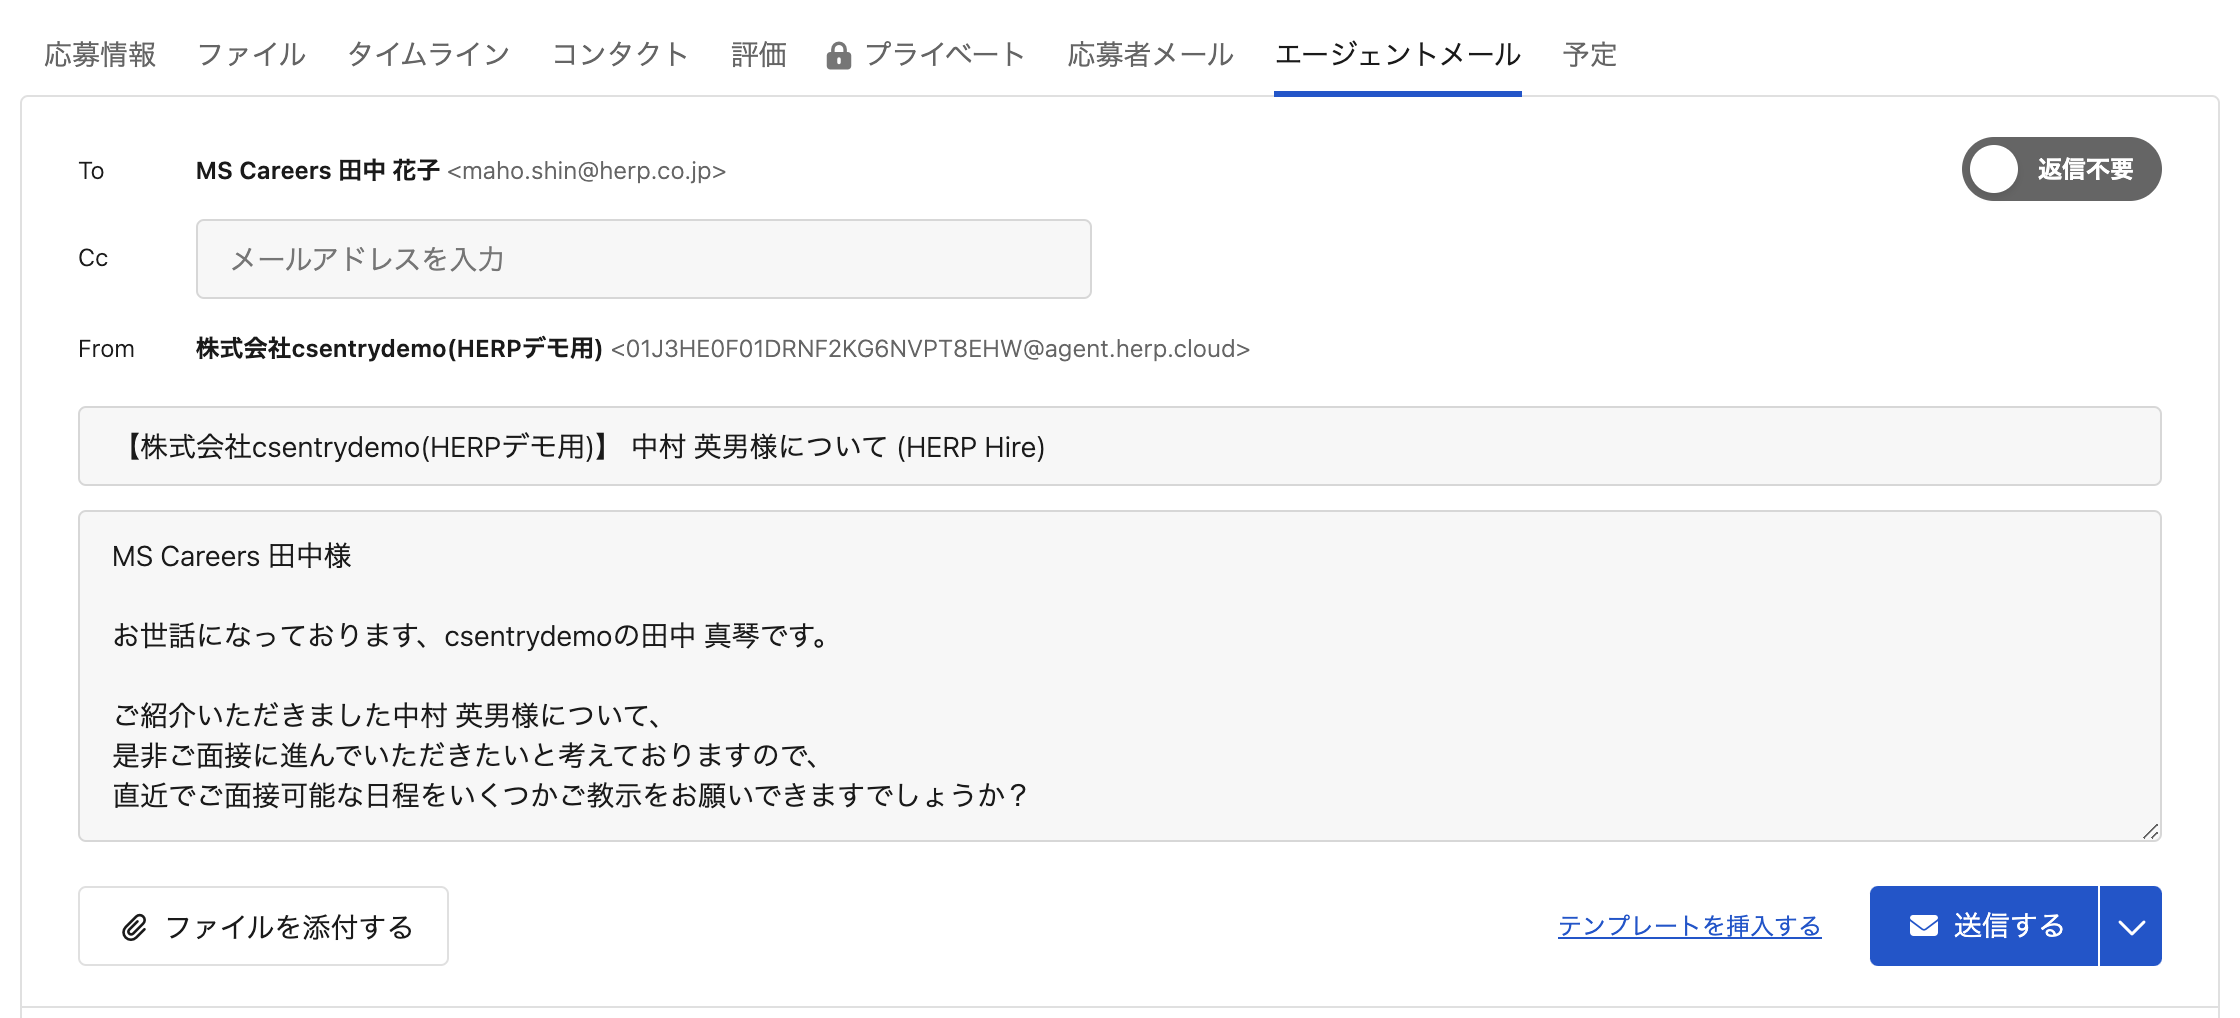Open the 応募者メール tab
The width and height of the screenshot is (2240, 1018).
tap(1150, 54)
